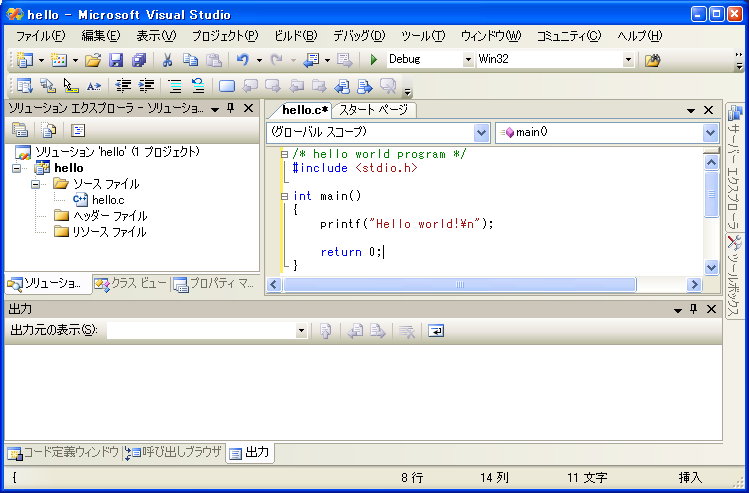Click the Open File folder icon
This screenshot has width=749, height=493.
coord(93,60)
